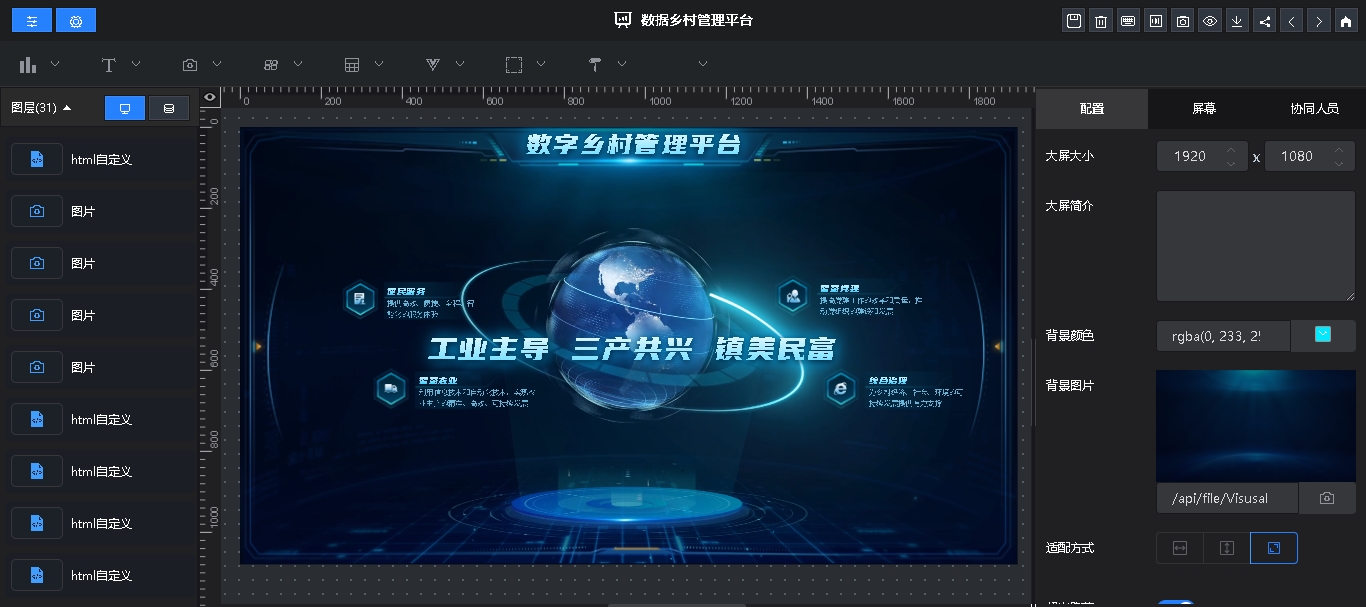
Task: Open the keyboard shortcuts icon
Action: click(x=1128, y=21)
